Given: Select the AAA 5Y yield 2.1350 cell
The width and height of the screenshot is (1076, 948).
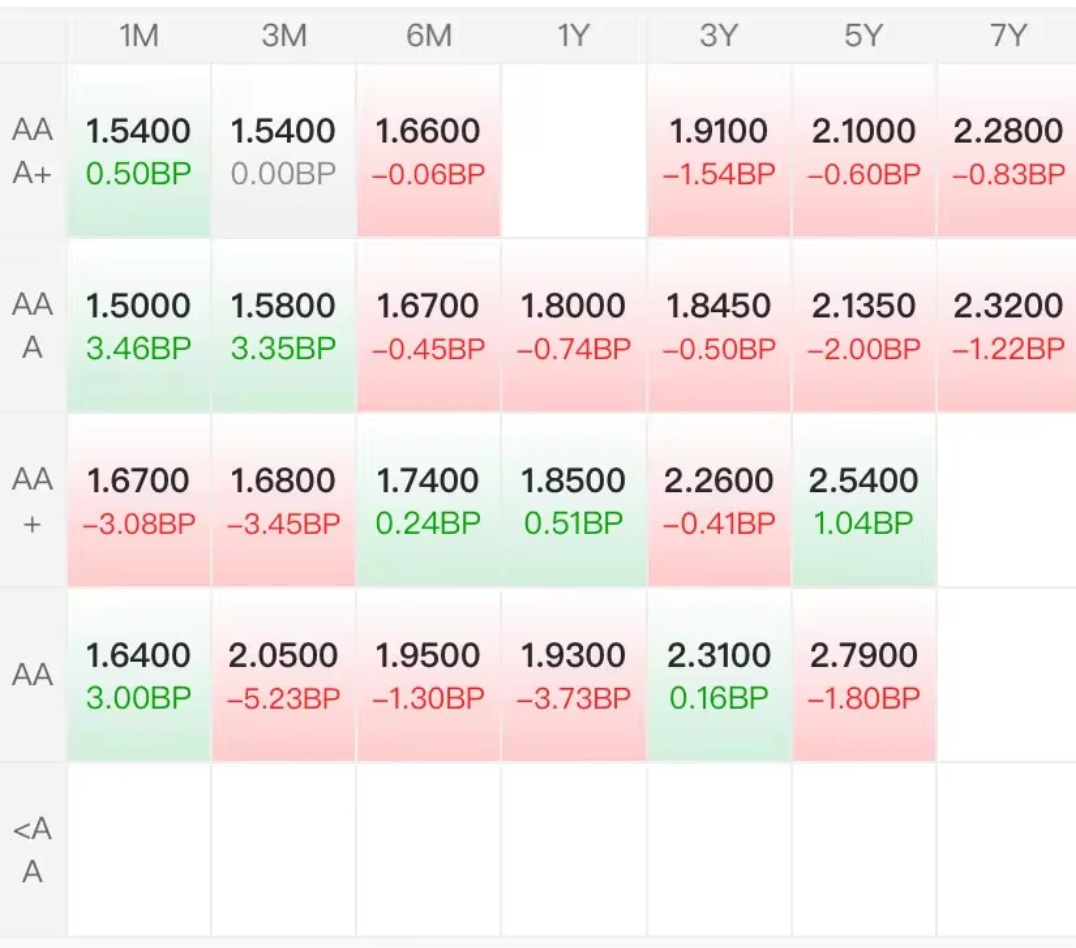Looking at the screenshot, I should (863, 326).
